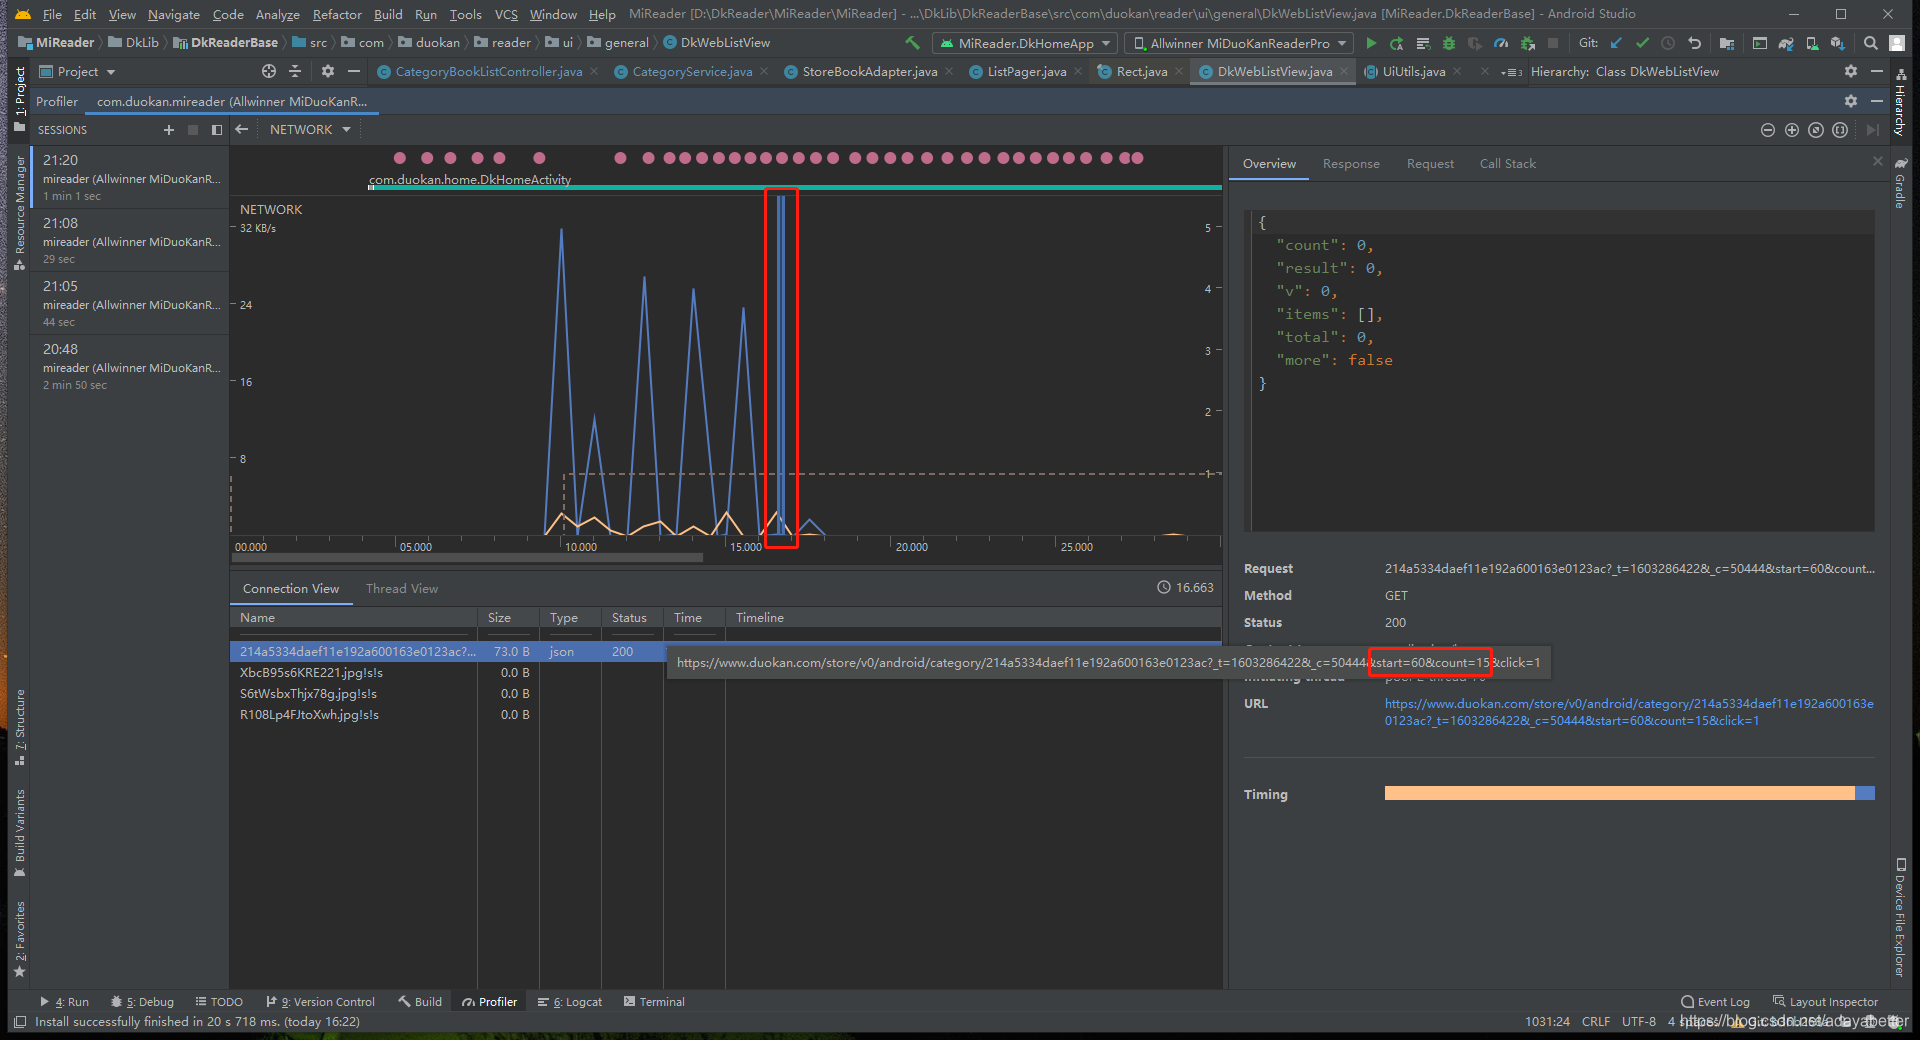Toggle sessions pane collapse icon
The height and width of the screenshot is (1040, 1920).
(x=217, y=130)
